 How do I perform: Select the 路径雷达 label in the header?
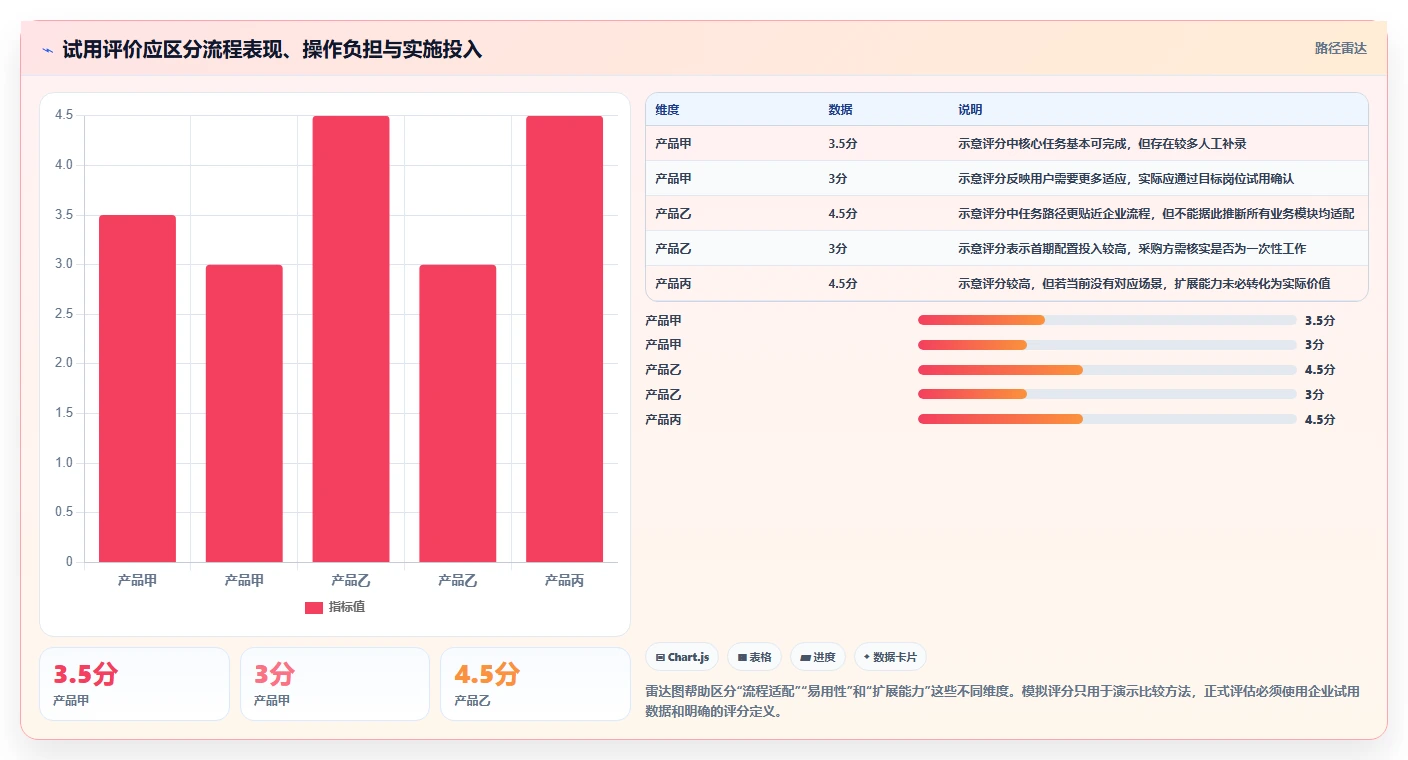click(x=1340, y=48)
